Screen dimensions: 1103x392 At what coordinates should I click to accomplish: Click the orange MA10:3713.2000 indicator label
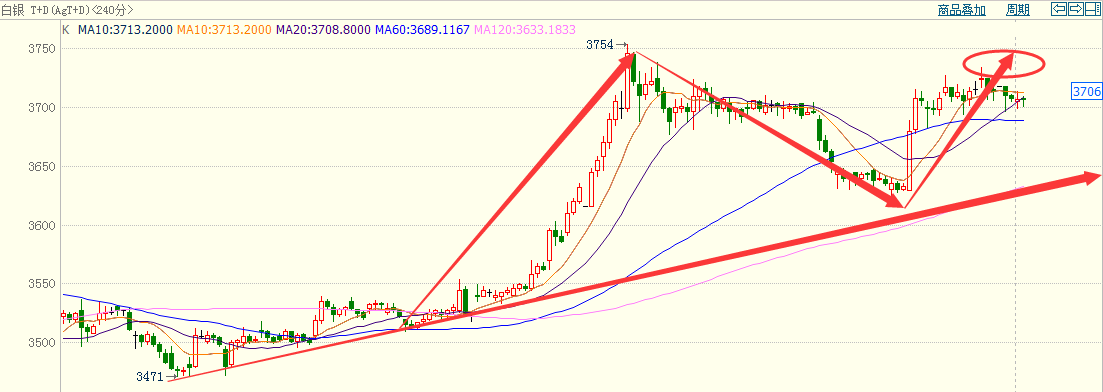coord(224,30)
